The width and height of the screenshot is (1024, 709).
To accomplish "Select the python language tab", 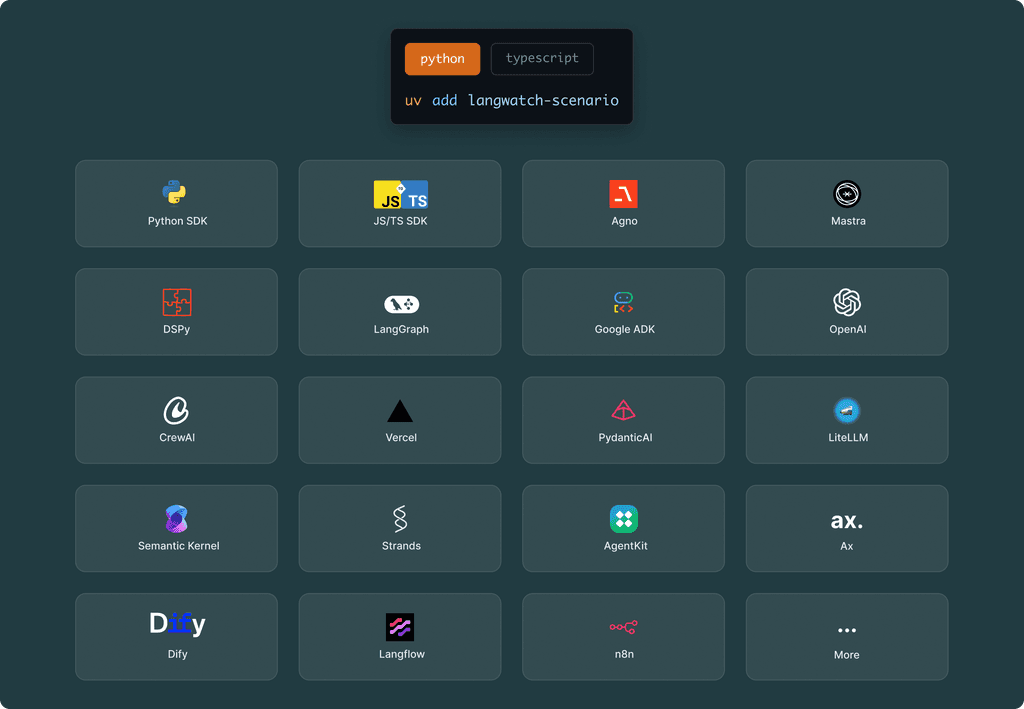I will click(442, 59).
